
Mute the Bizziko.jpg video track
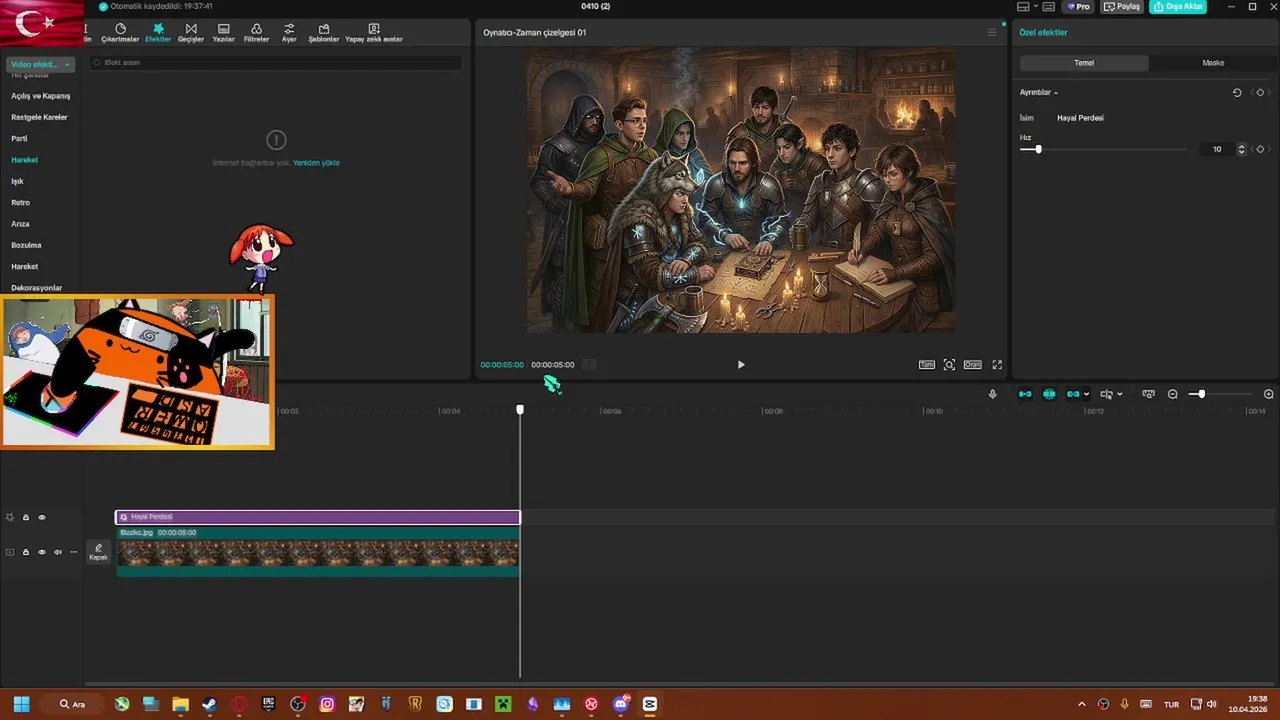[x=58, y=552]
